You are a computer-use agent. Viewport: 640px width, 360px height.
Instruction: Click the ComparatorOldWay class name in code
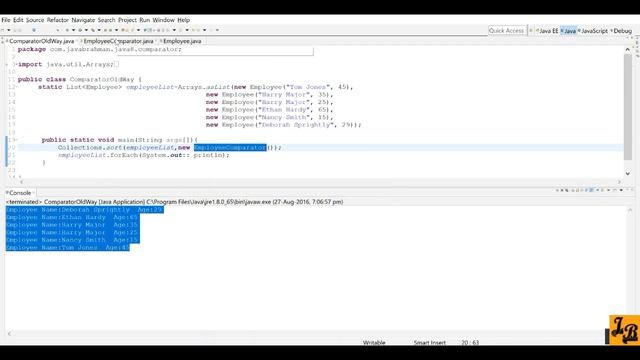(x=102, y=79)
